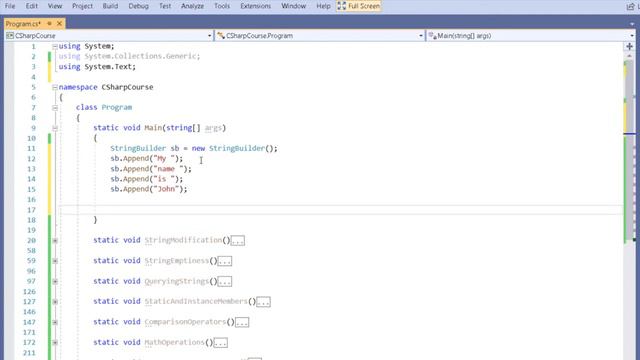The width and height of the screenshot is (640, 360).
Task: Collapse the Main method block
Action: pyautogui.click(x=55, y=128)
